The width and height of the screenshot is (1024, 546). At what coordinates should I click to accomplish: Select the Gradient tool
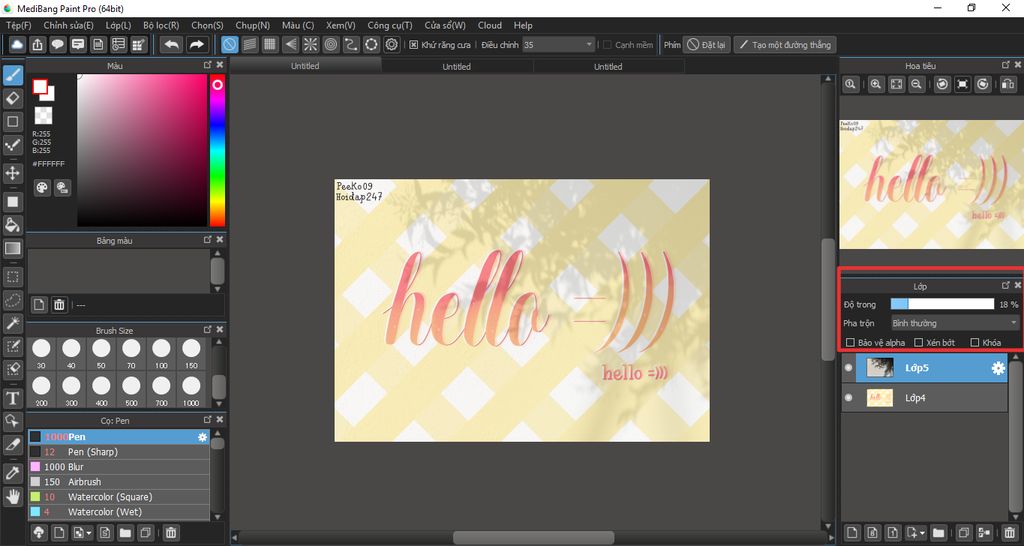(x=12, y=248)
